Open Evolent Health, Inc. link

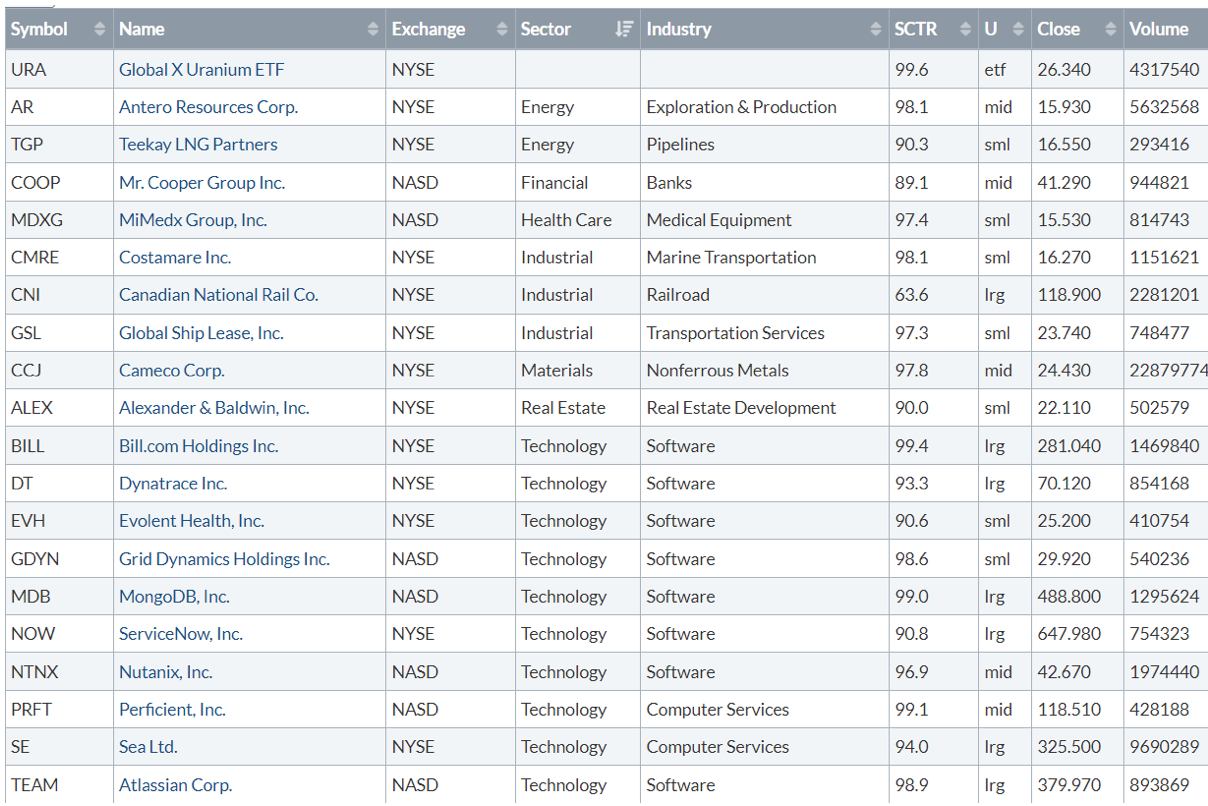(192, 521)
